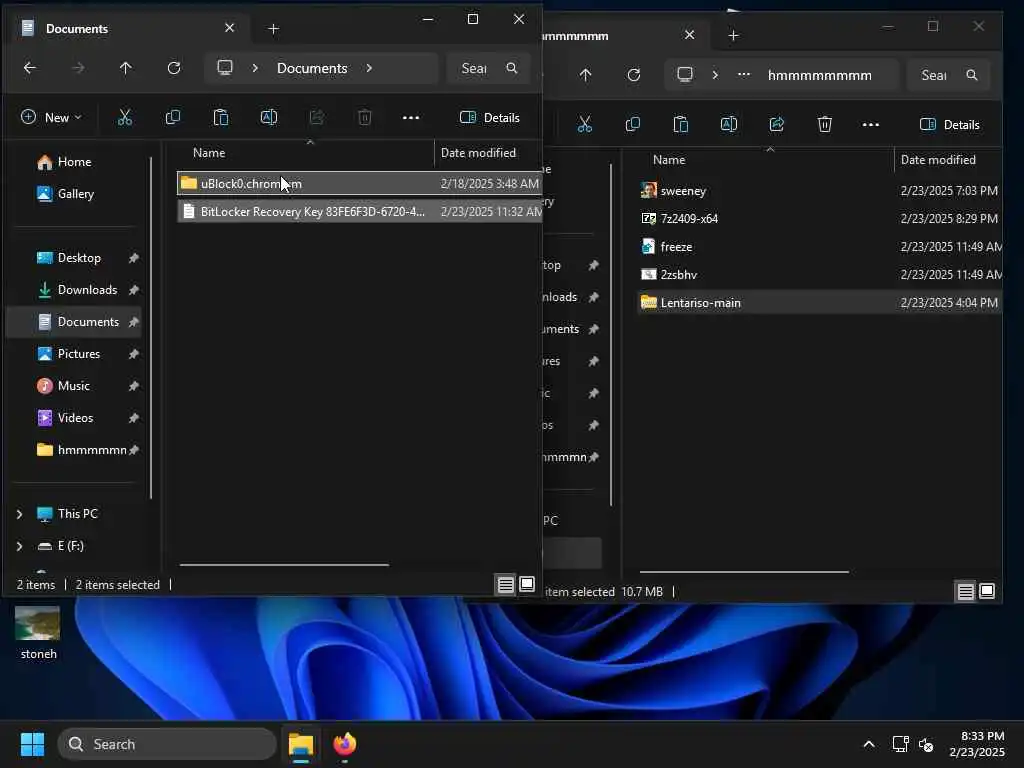
Task: Close the hmmmmmmmm tab
Action: (689, 35)
